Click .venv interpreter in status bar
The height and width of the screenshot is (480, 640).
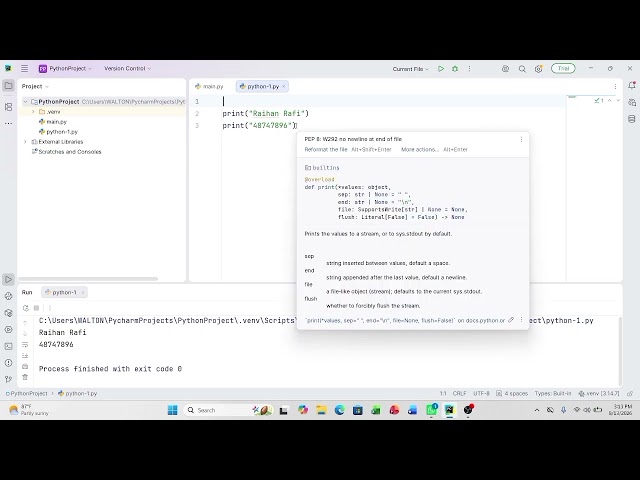[x=599, y=393]
